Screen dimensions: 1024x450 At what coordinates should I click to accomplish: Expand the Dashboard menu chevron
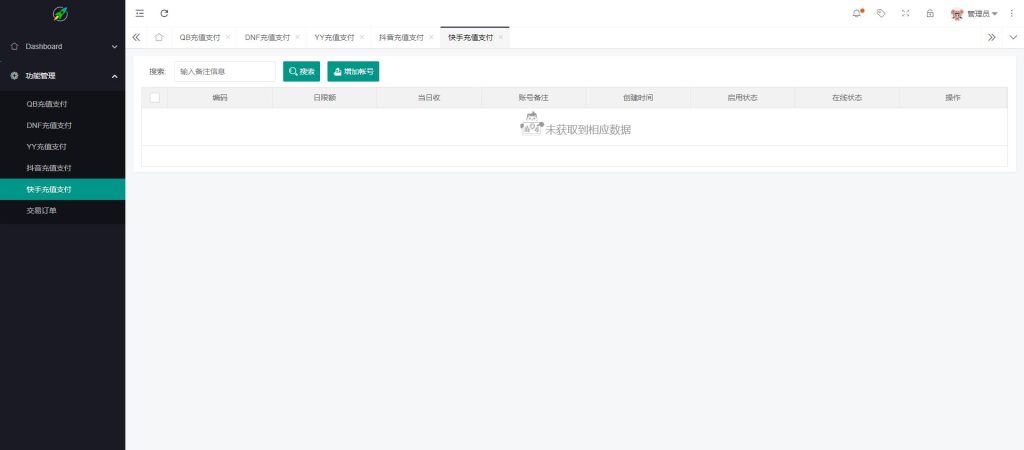114,46
